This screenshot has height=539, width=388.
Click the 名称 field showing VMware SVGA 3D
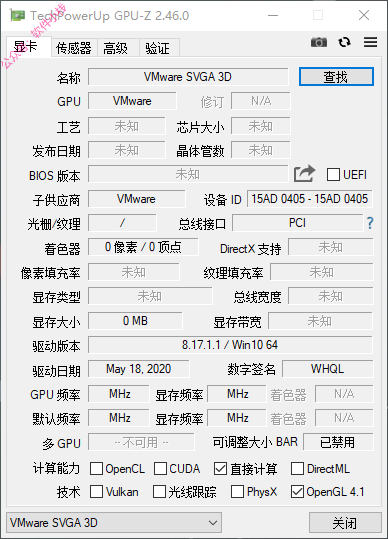pos(188,77)
